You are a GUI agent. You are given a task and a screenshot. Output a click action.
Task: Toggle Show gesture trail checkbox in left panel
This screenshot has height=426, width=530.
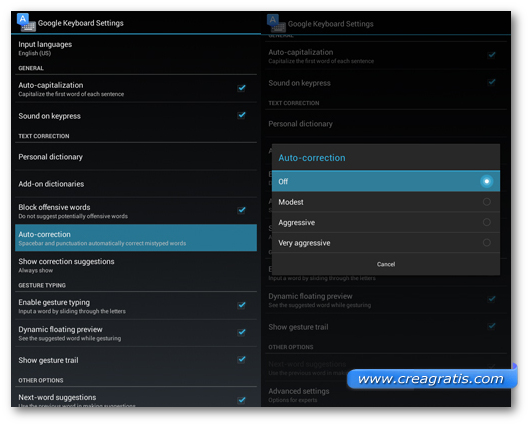[241, 359]
